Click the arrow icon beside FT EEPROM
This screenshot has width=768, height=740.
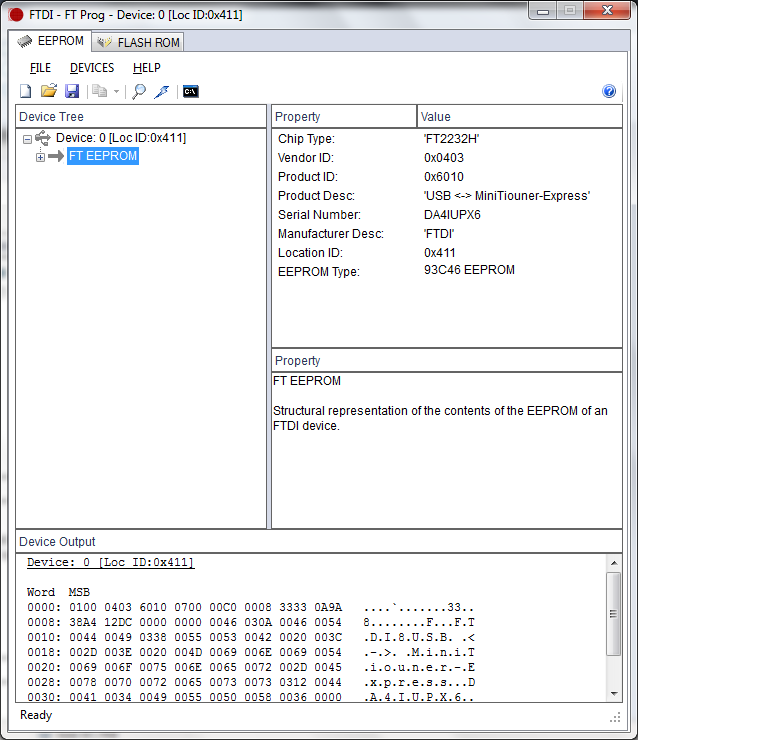(x=56, y=156)
